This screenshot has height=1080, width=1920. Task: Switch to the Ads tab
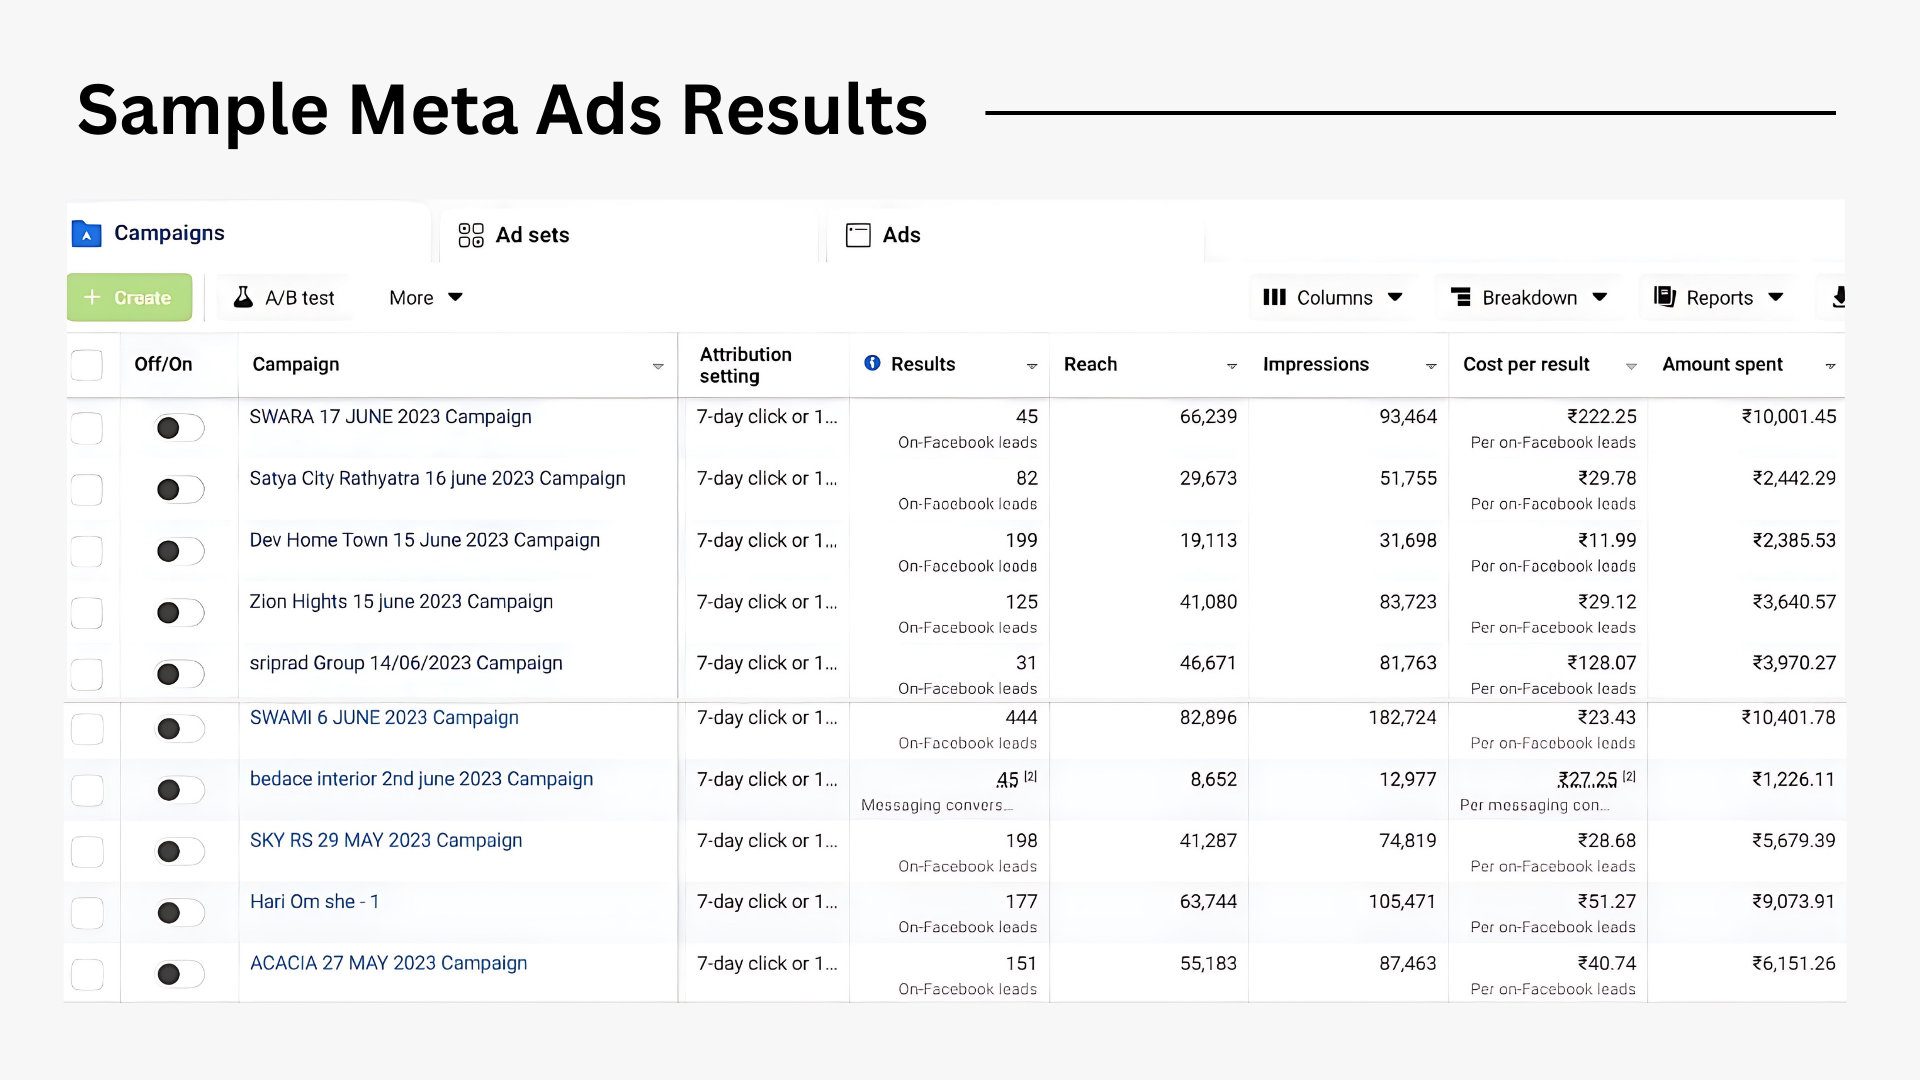[900, 235]
